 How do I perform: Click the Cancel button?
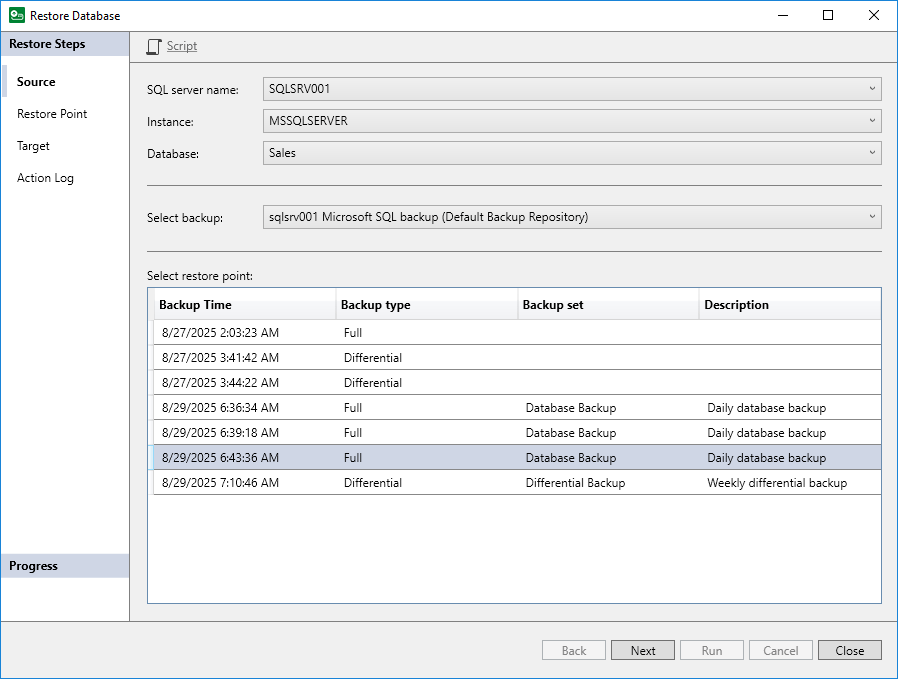pos(780,650)
